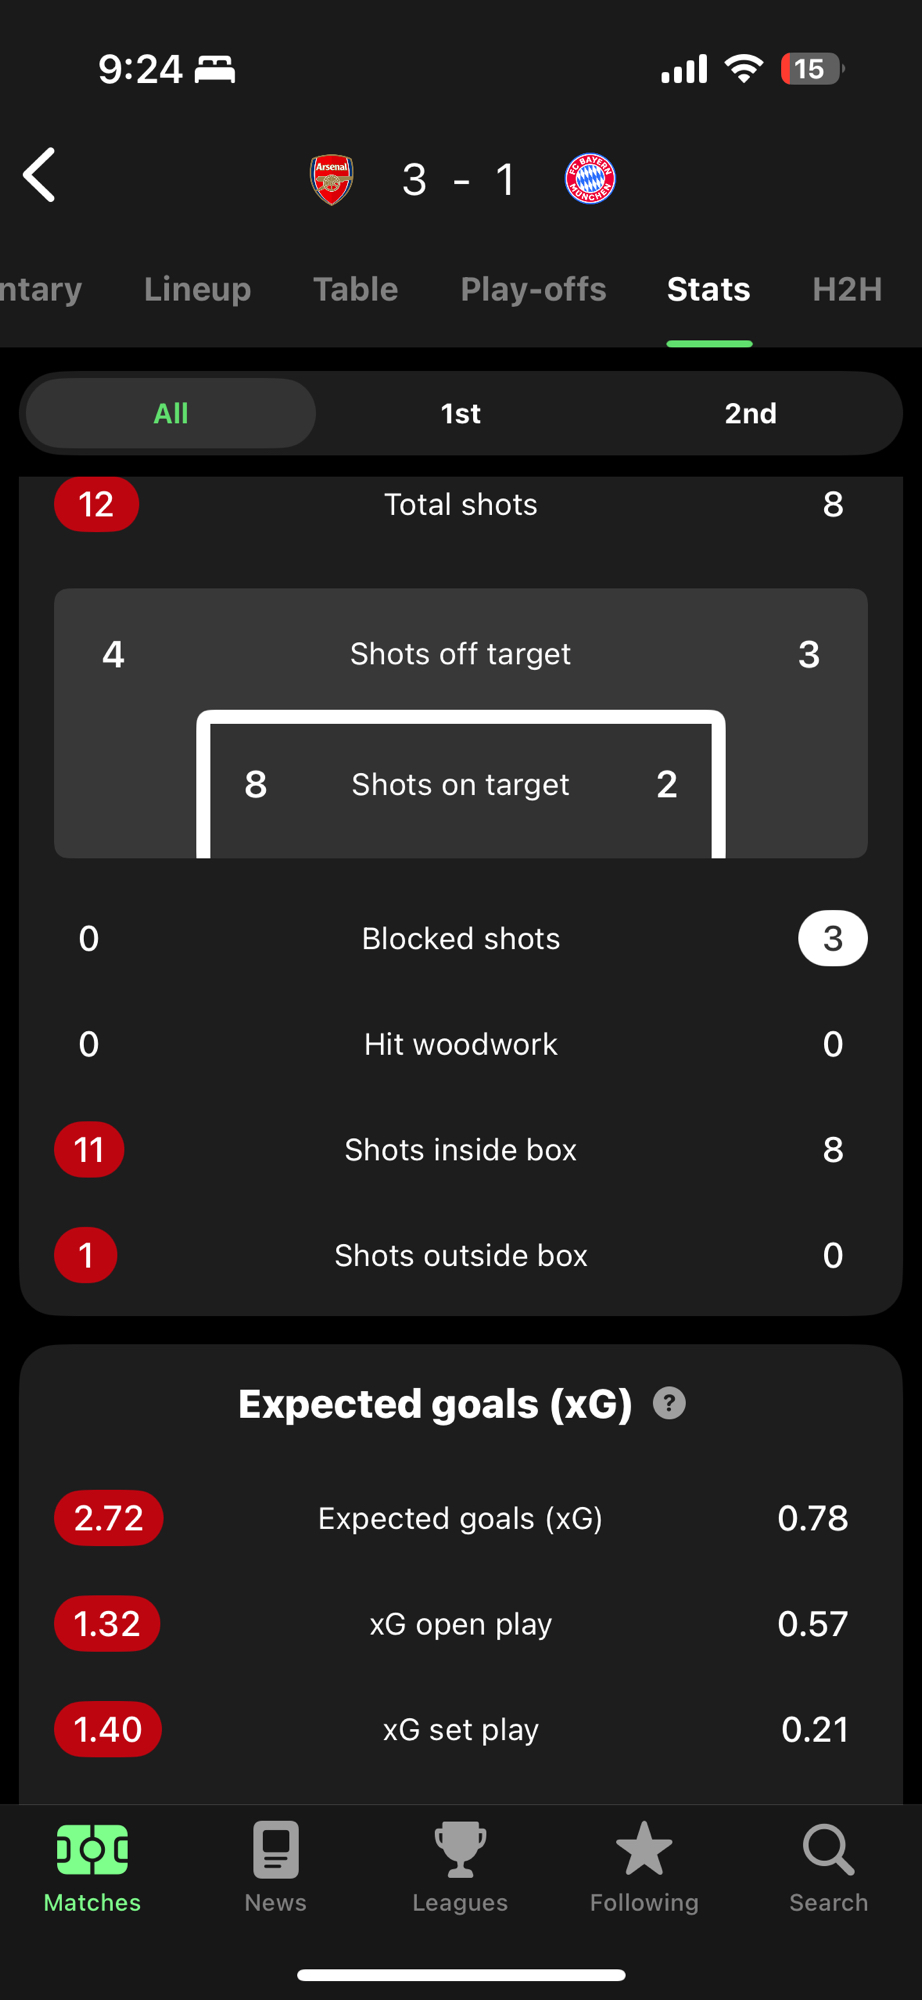Open the News icon in bottom bar
Screen dimensions: 922x2000
point(276,1850)
